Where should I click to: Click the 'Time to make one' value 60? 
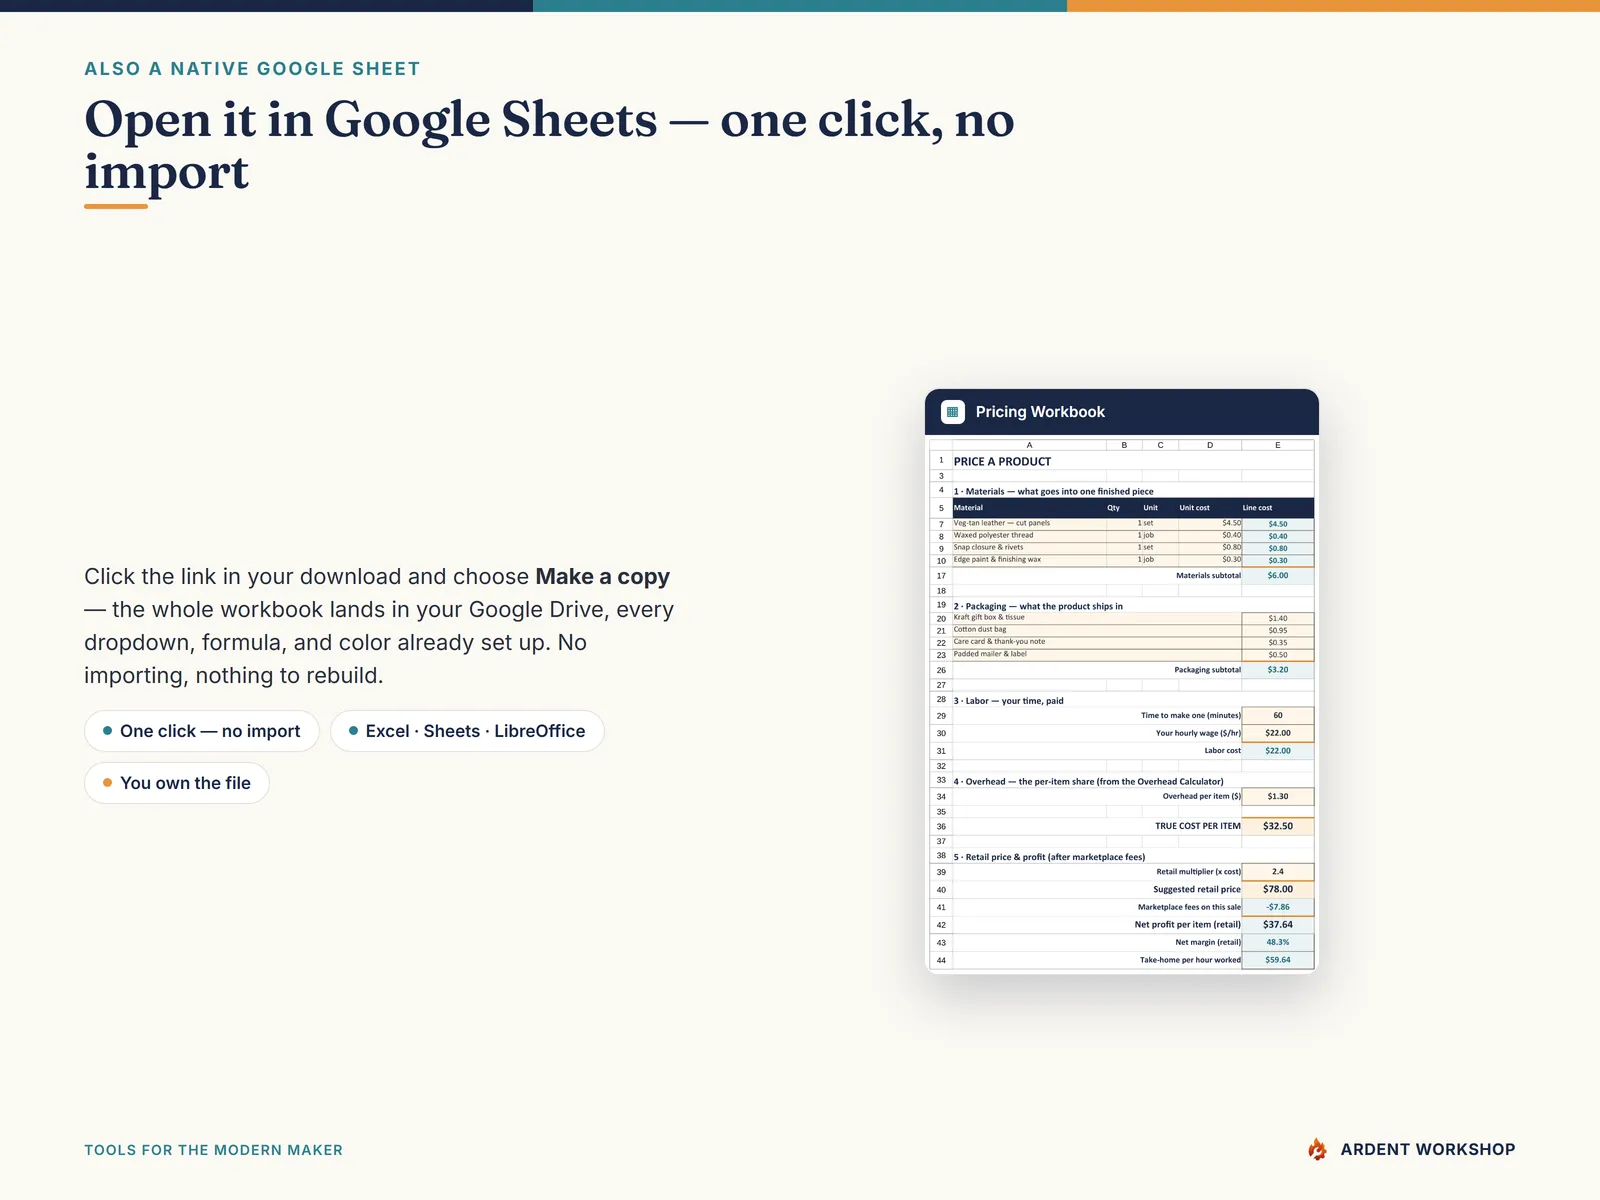[1277, 715]
